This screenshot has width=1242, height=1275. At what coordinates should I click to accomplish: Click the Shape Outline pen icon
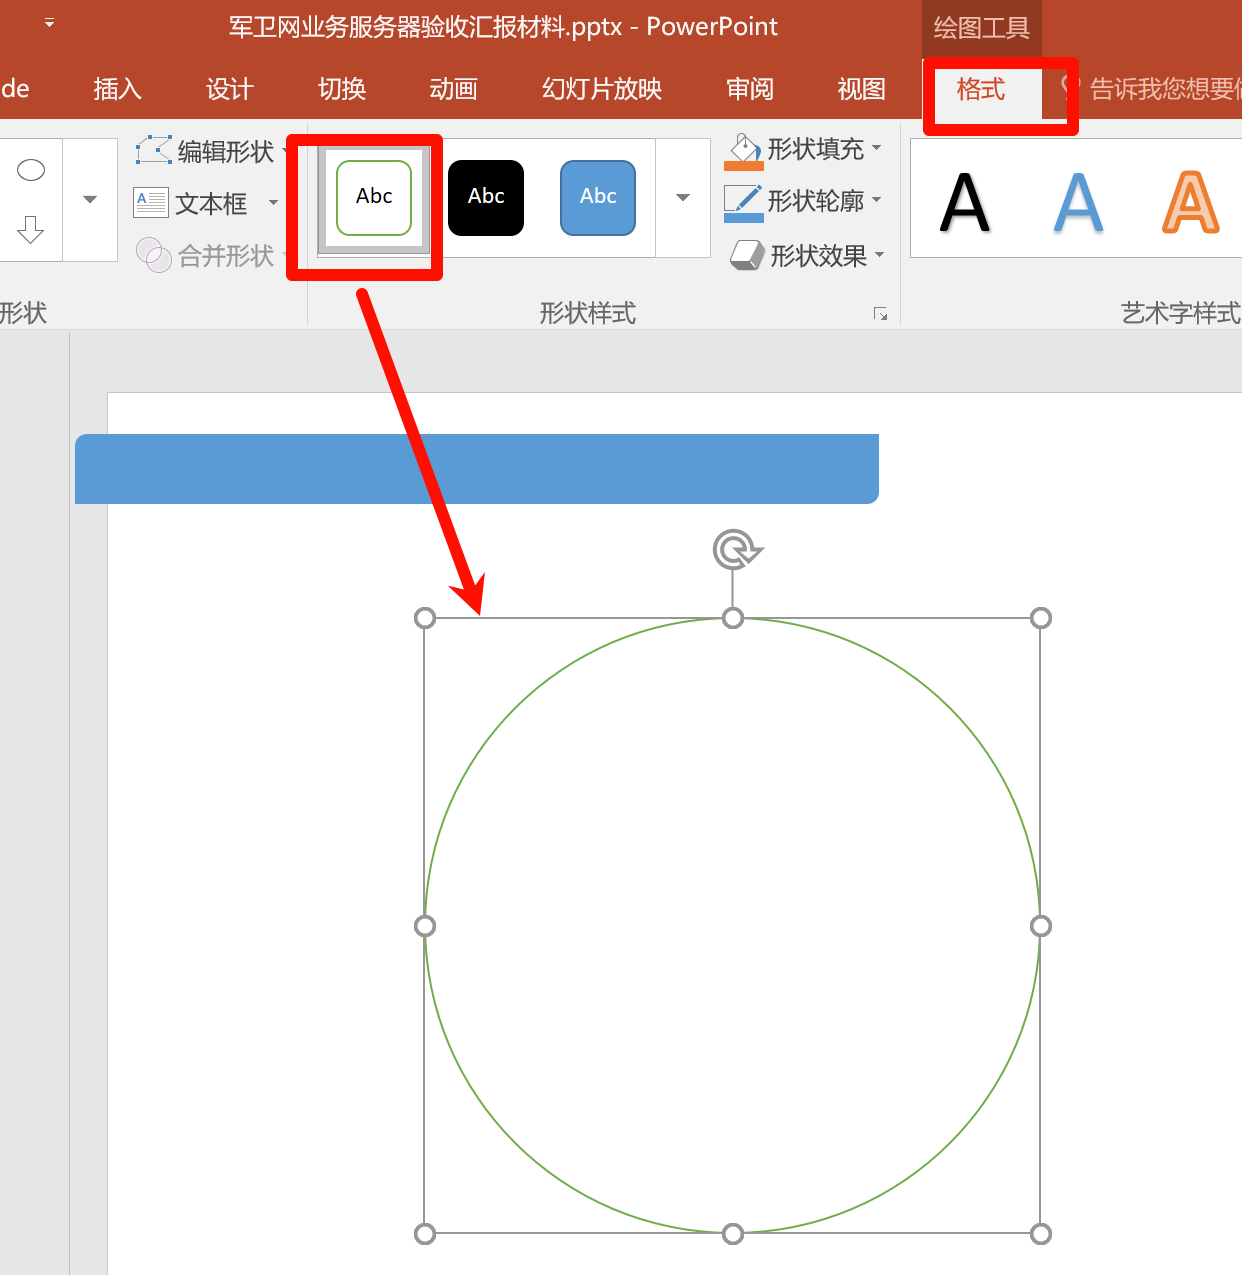point(744,202)
